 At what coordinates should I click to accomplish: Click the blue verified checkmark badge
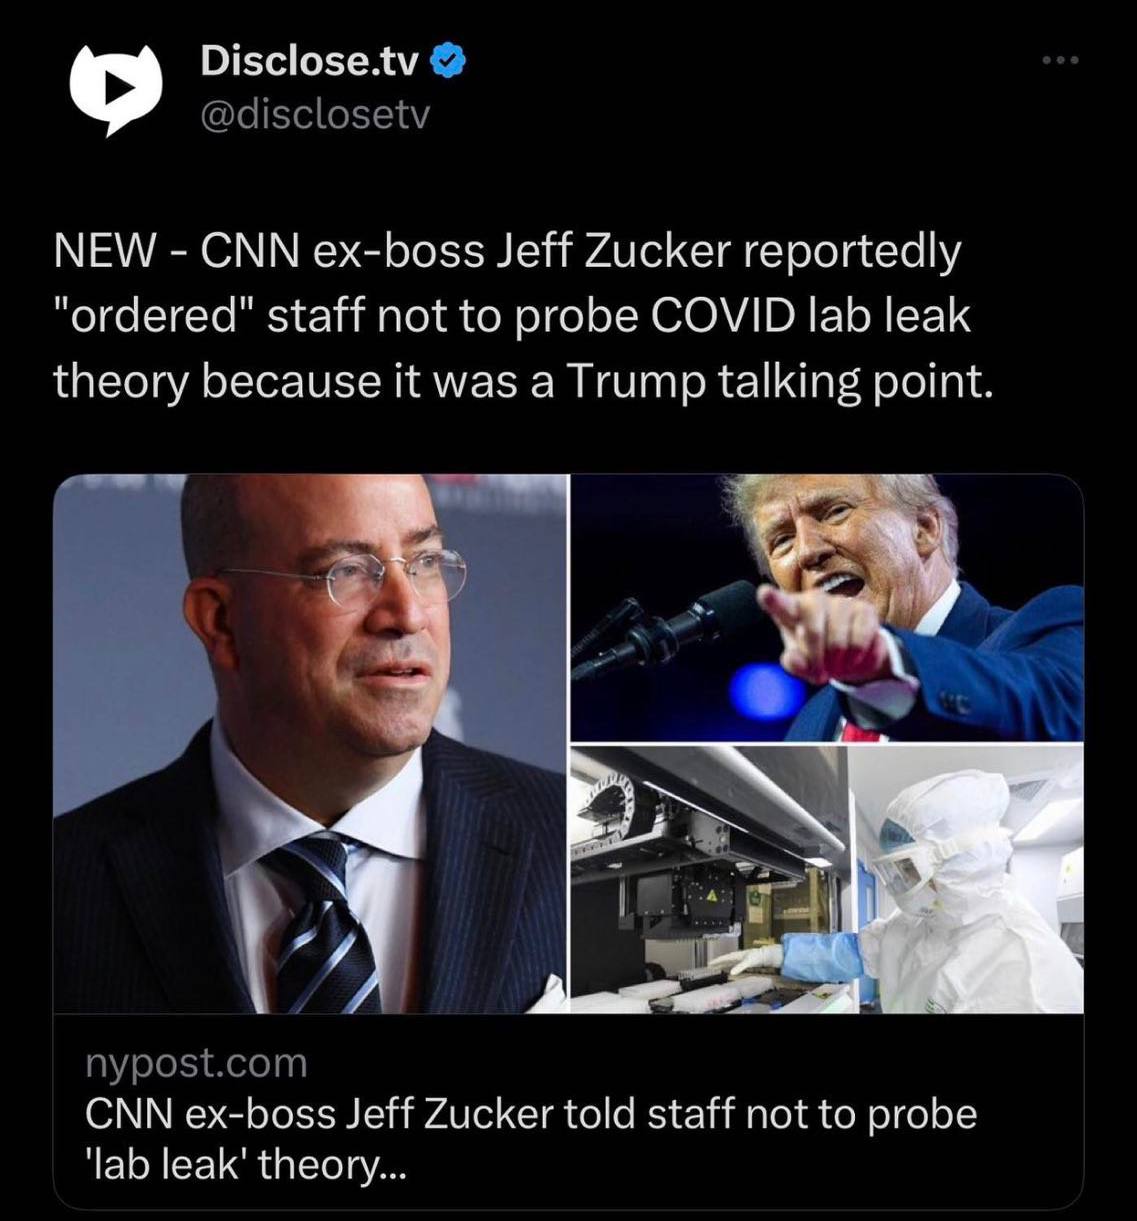[x=447, y=62]
